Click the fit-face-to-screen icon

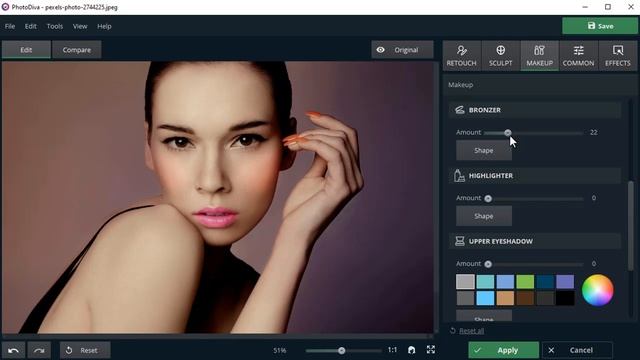pos(411,350)
